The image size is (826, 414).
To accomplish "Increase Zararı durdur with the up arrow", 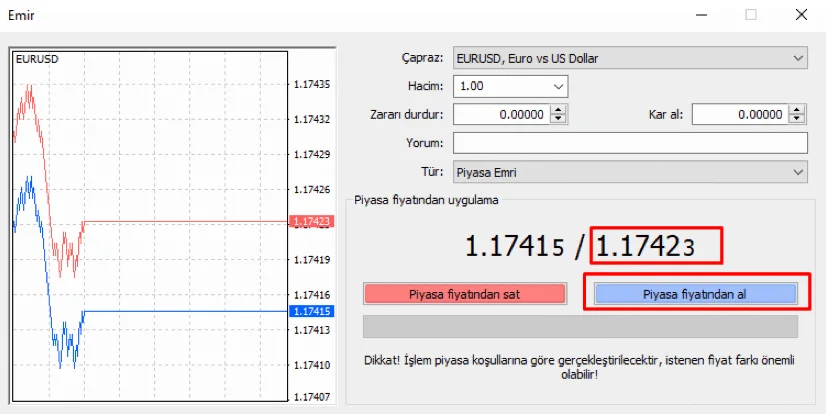I will coord(558,110).
